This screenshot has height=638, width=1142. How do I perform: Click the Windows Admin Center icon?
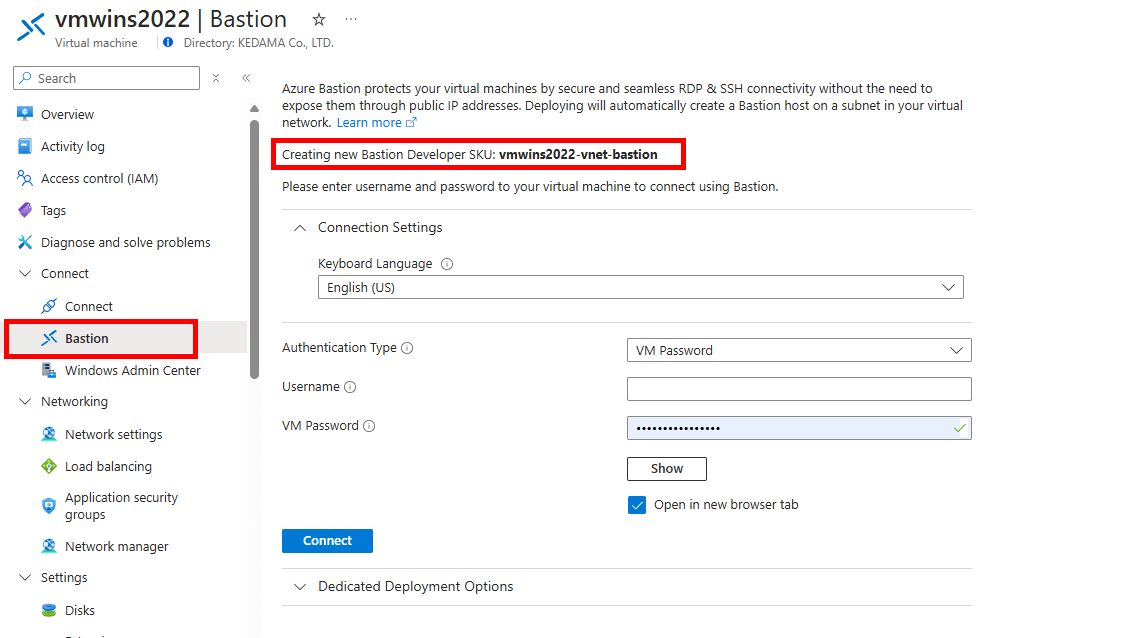pos(49,370)
